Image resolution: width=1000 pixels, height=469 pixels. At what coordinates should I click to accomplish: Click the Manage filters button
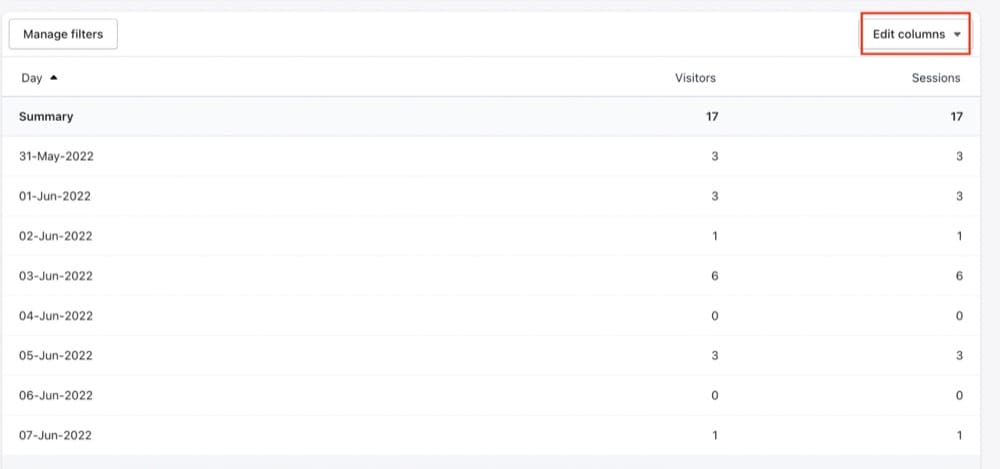click(x=63, y=34)
